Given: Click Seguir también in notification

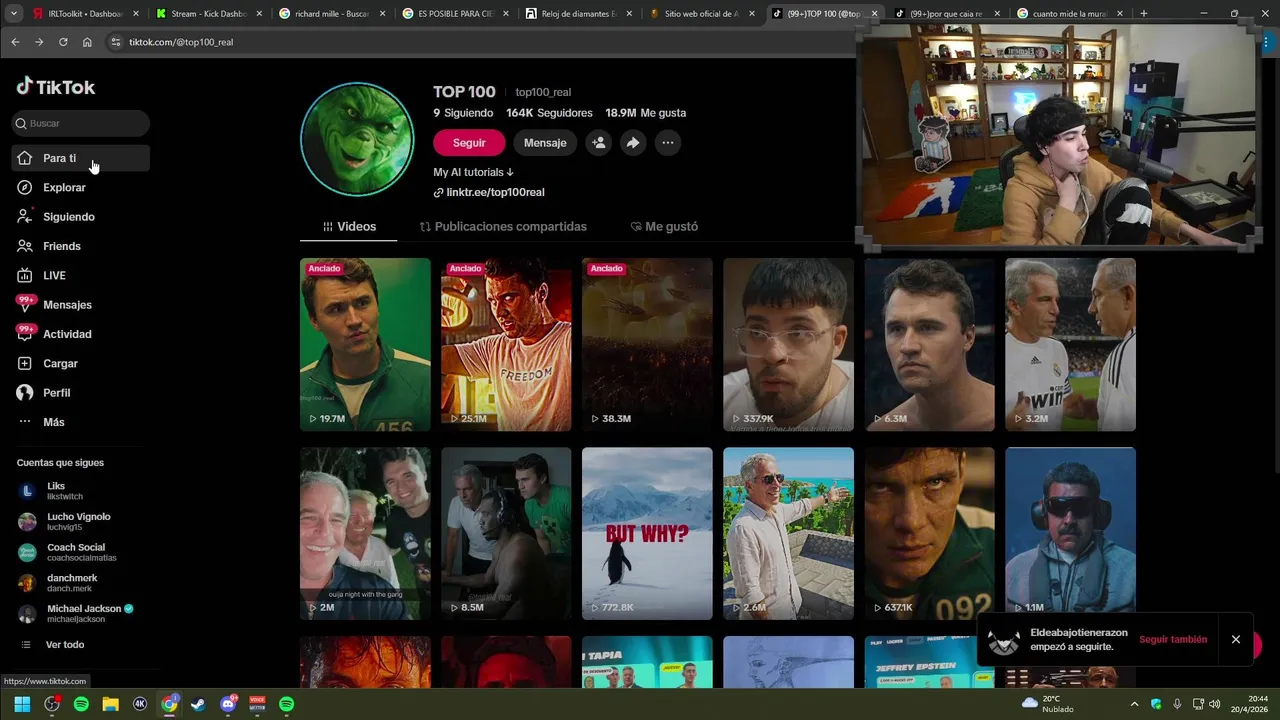Looking at the screenshot, I should (1173, 639).
